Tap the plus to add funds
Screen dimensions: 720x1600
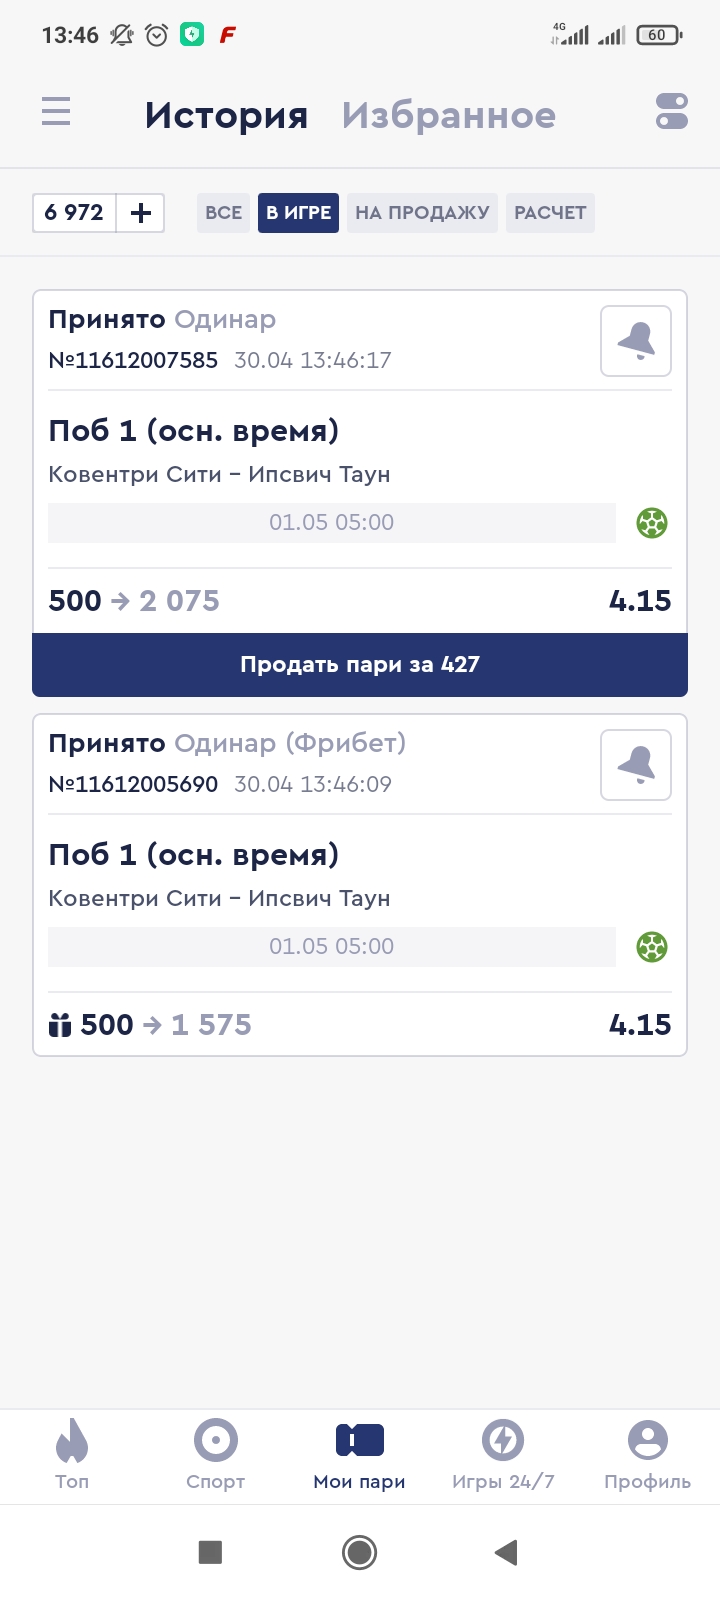(141, 213)
